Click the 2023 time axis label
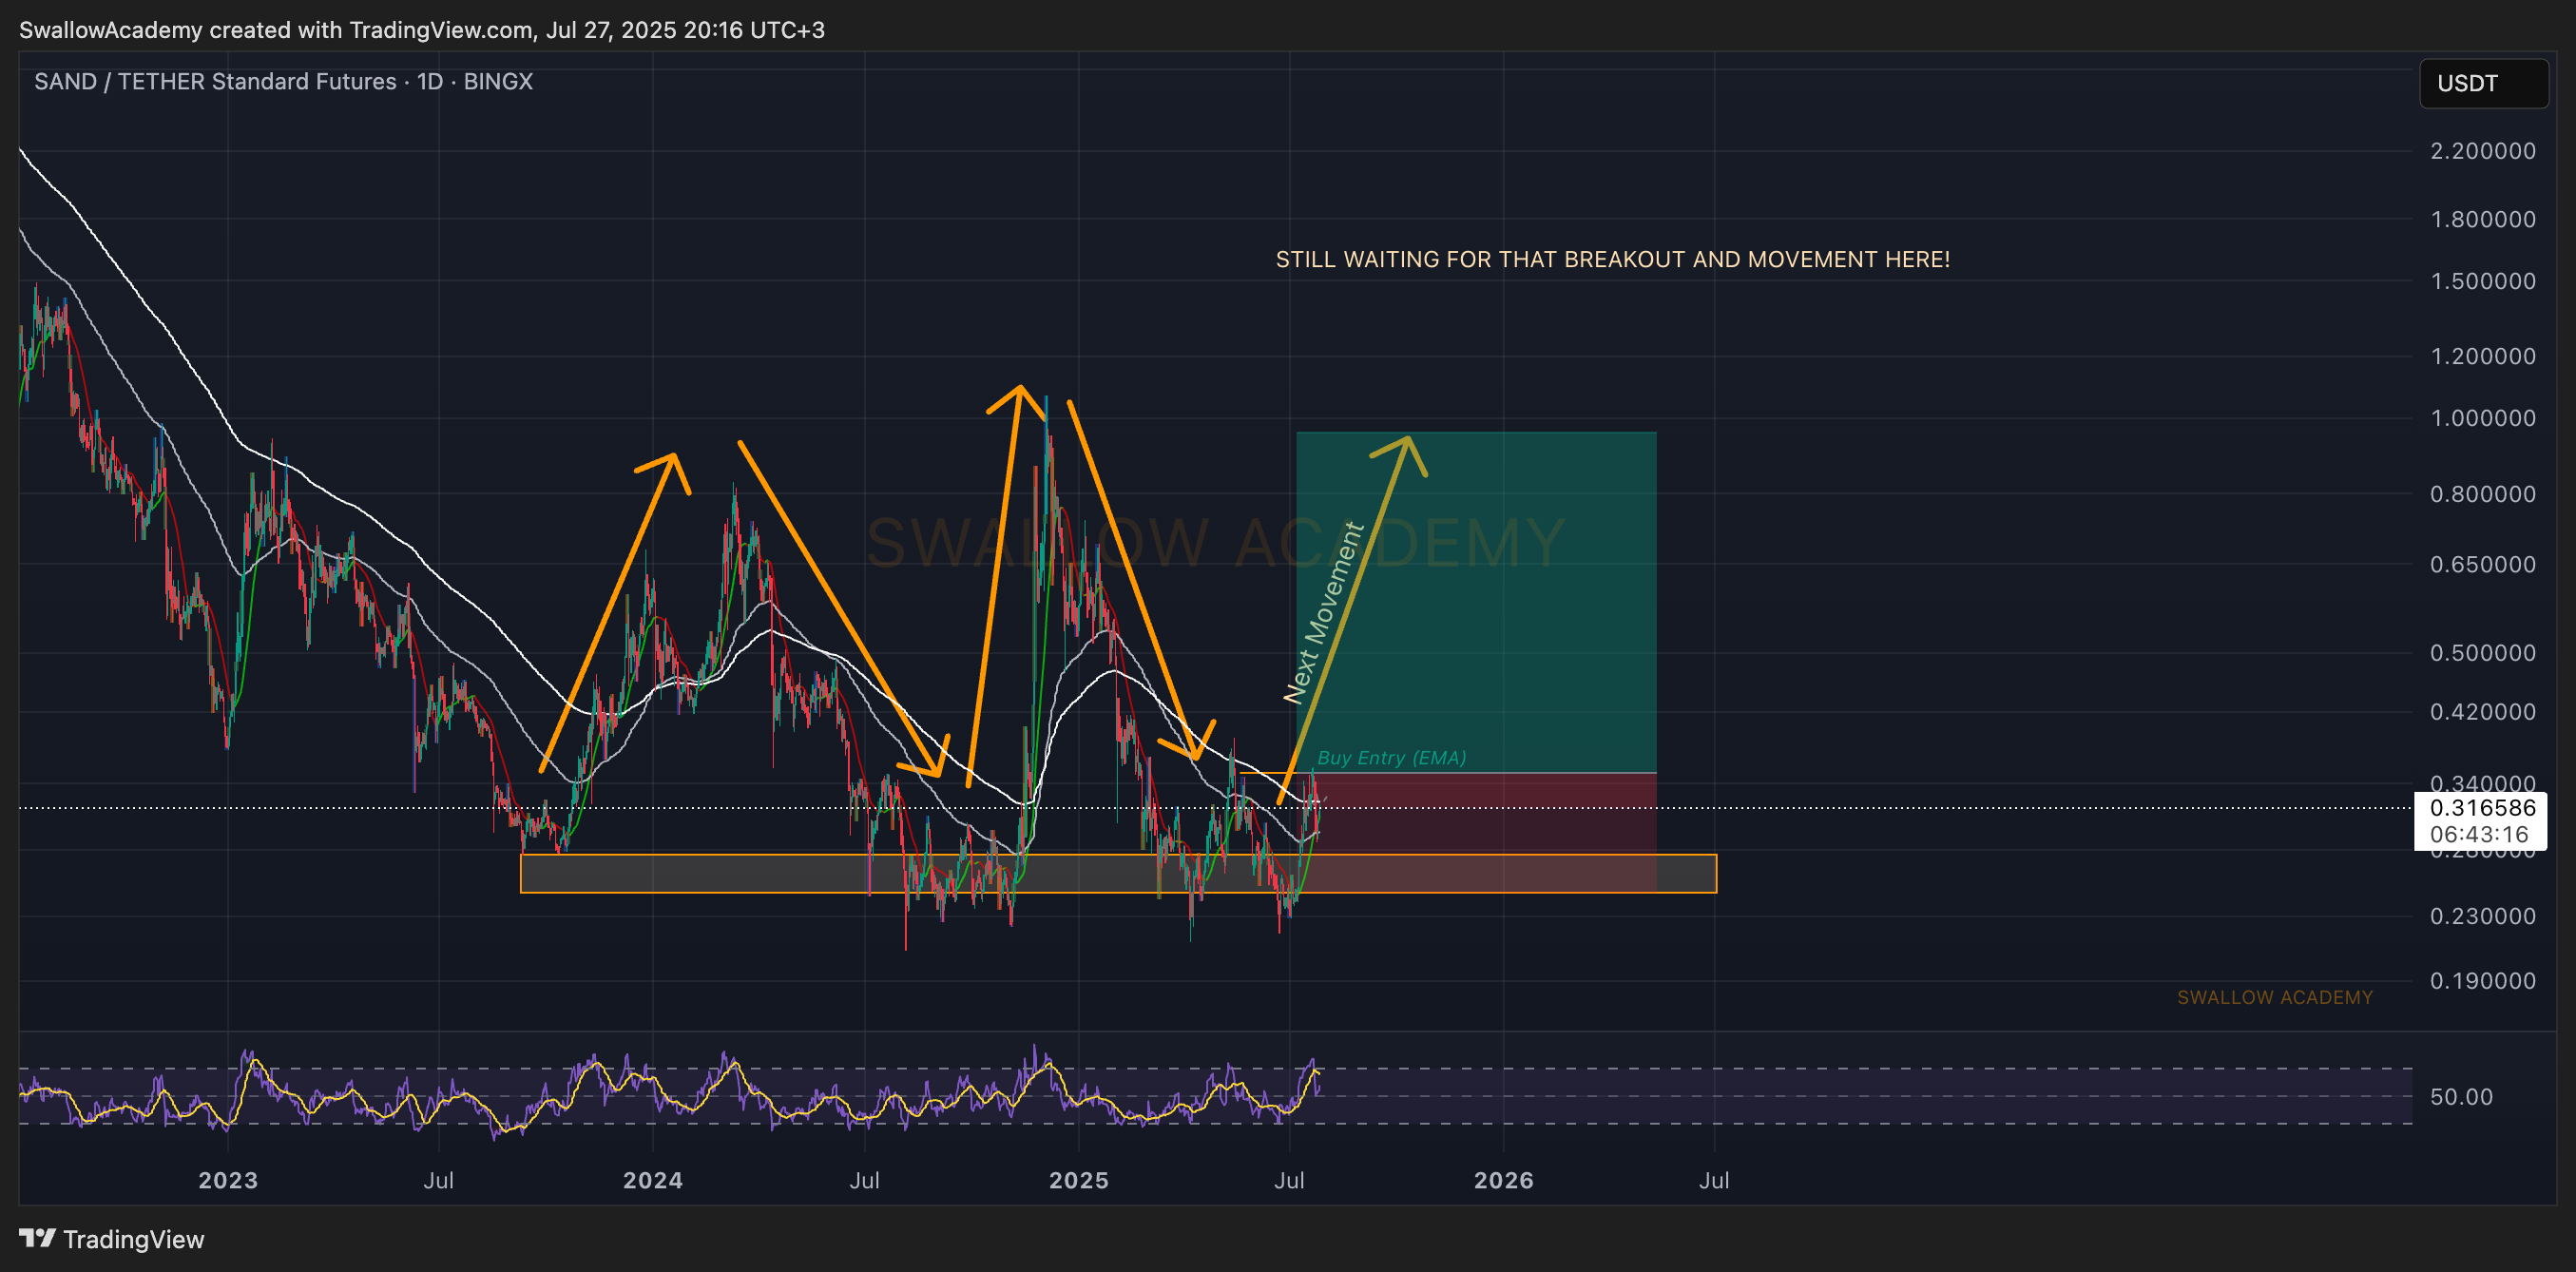Viewport: 2576px width, 1272px height. [x=228, y=1180]
